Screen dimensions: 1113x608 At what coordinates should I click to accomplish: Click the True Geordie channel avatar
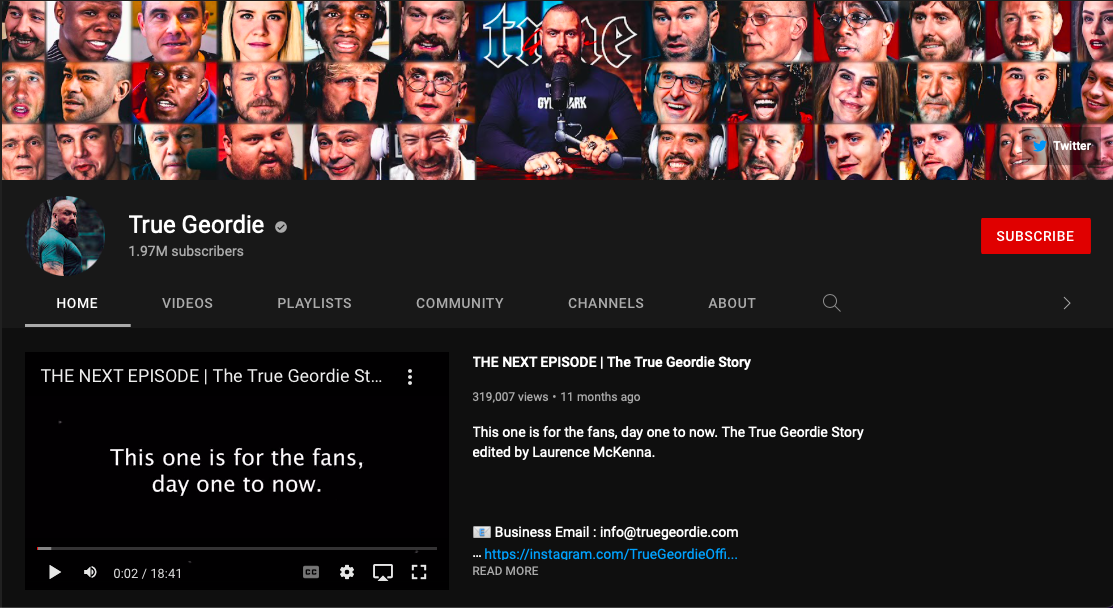65,236
